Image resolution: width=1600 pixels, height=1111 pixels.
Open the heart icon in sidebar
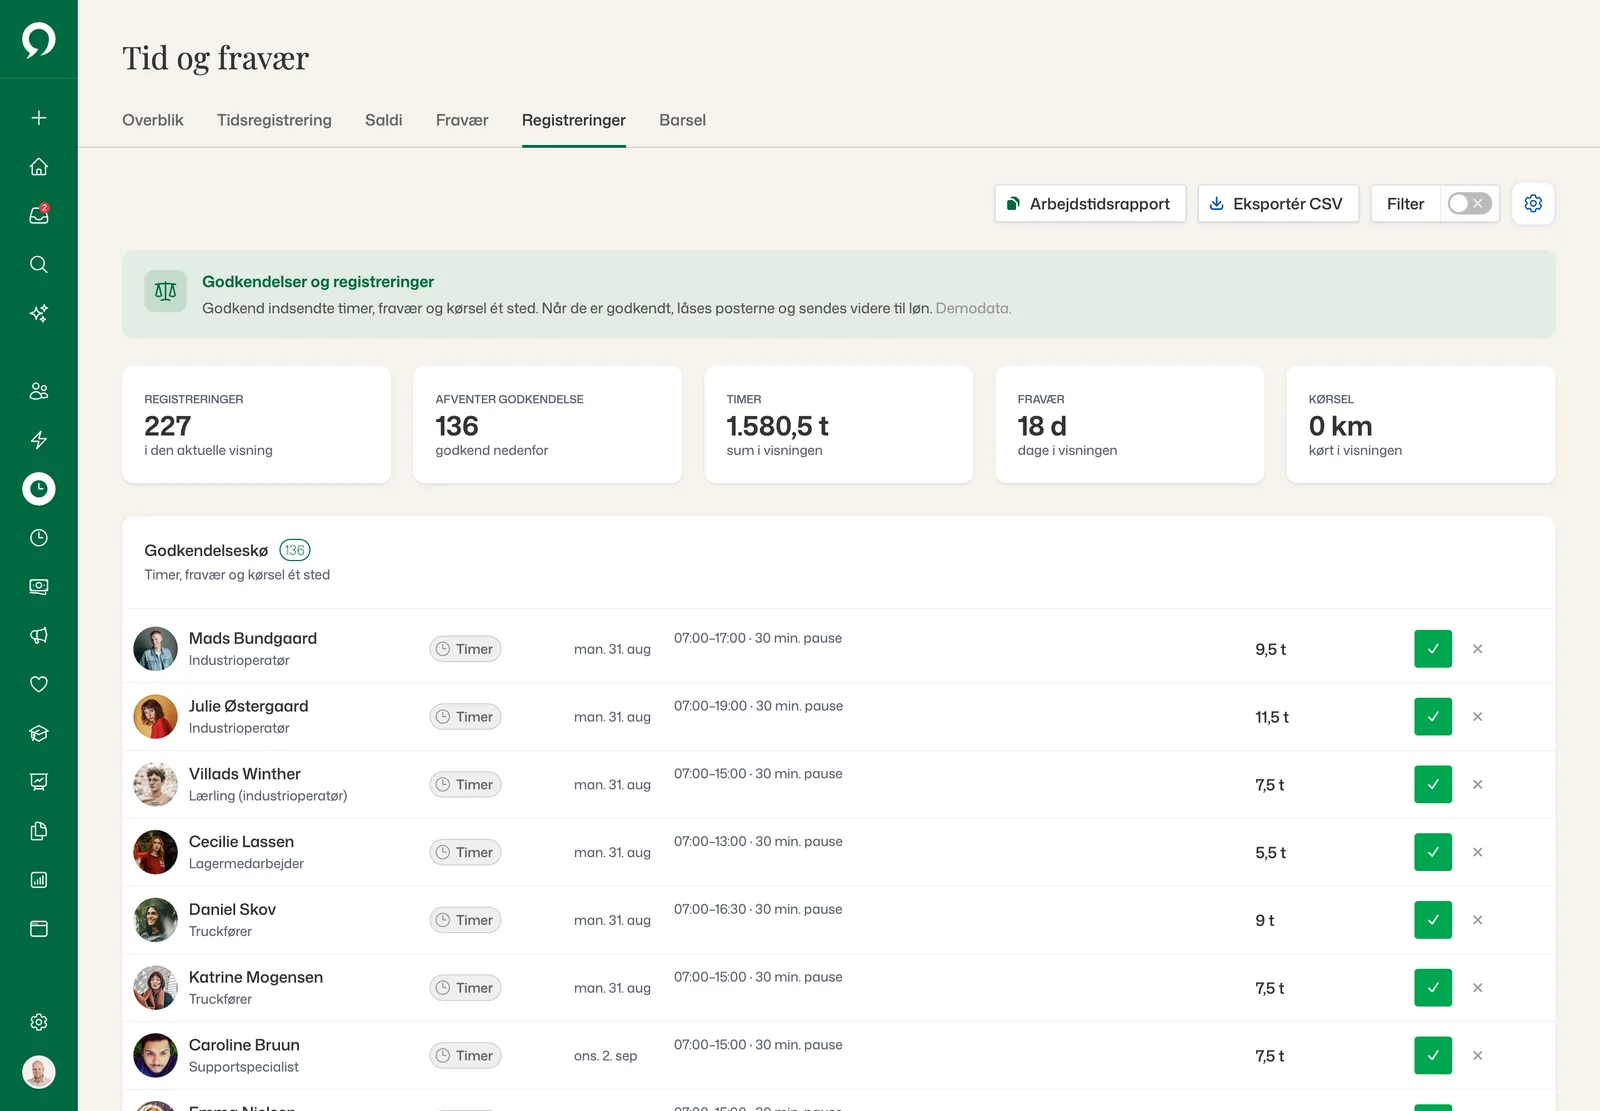pyautogui.click(x=39, y=684)
